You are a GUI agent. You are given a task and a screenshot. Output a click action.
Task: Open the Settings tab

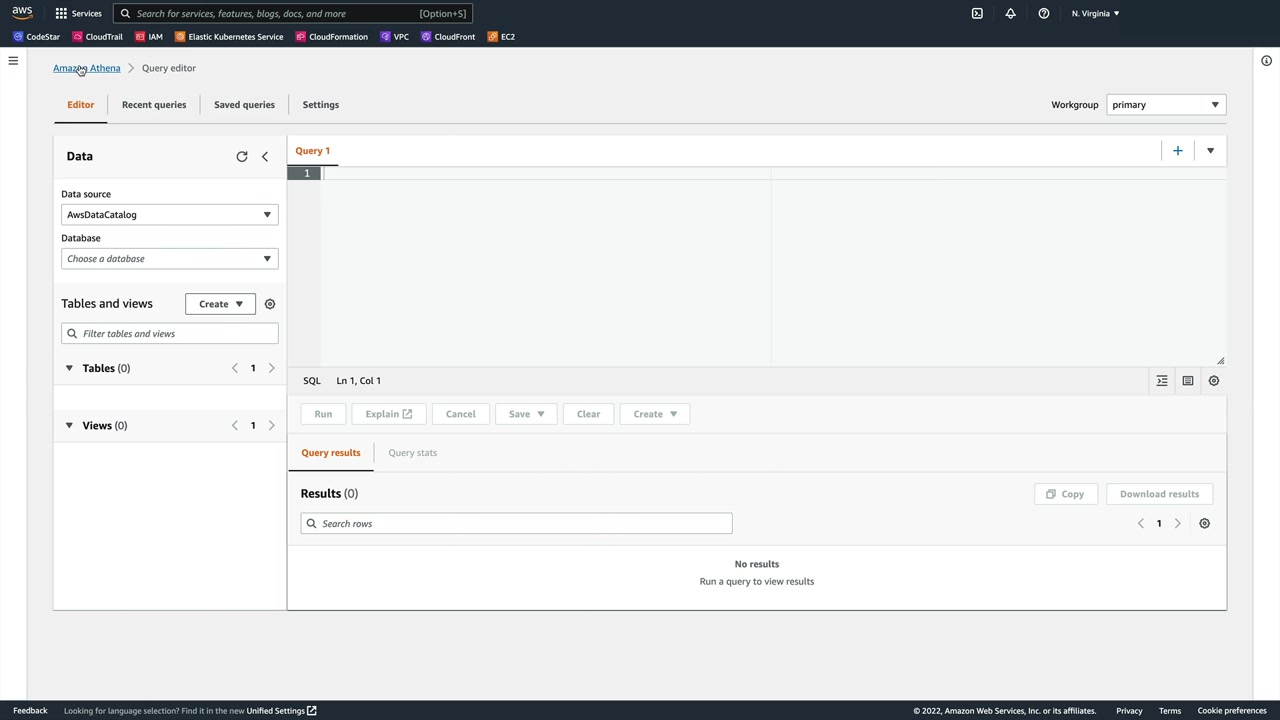click(321, 105)
